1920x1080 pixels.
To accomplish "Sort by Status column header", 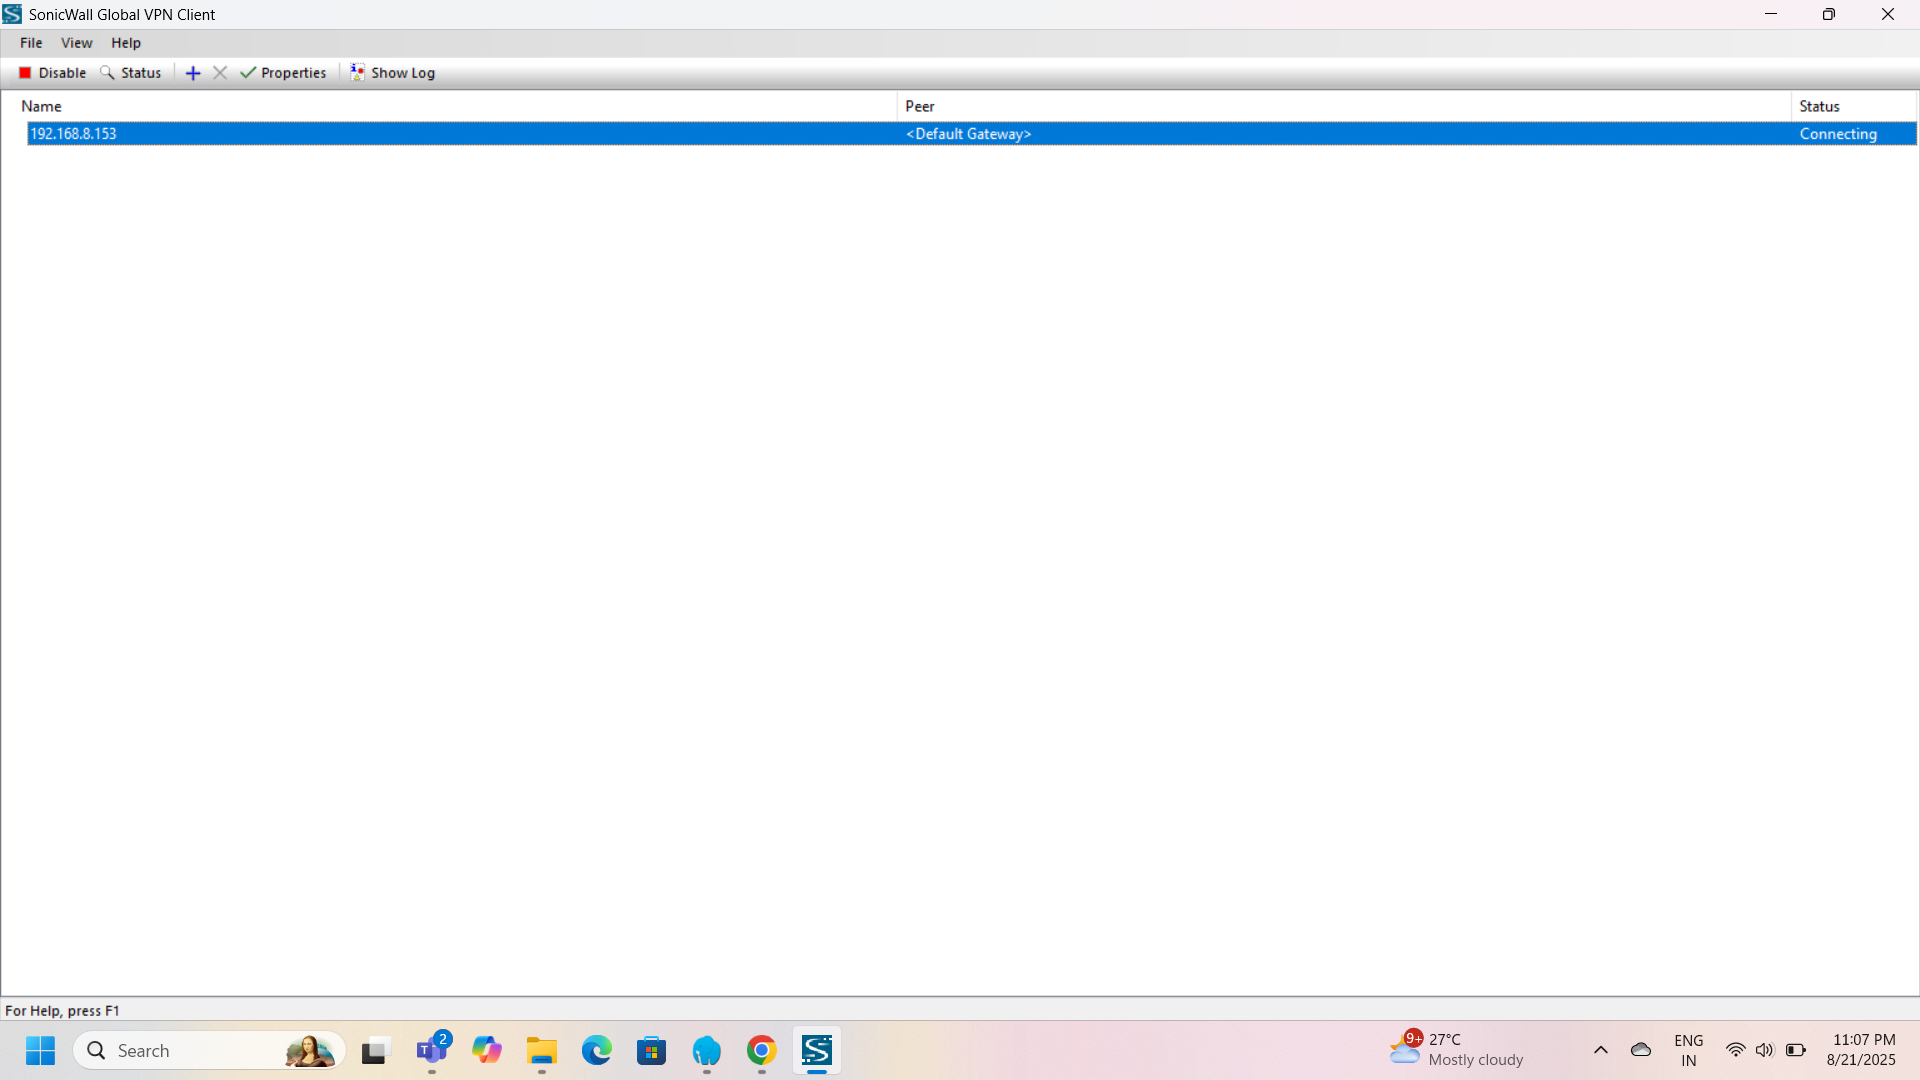I will click(x=1819, y=106).
